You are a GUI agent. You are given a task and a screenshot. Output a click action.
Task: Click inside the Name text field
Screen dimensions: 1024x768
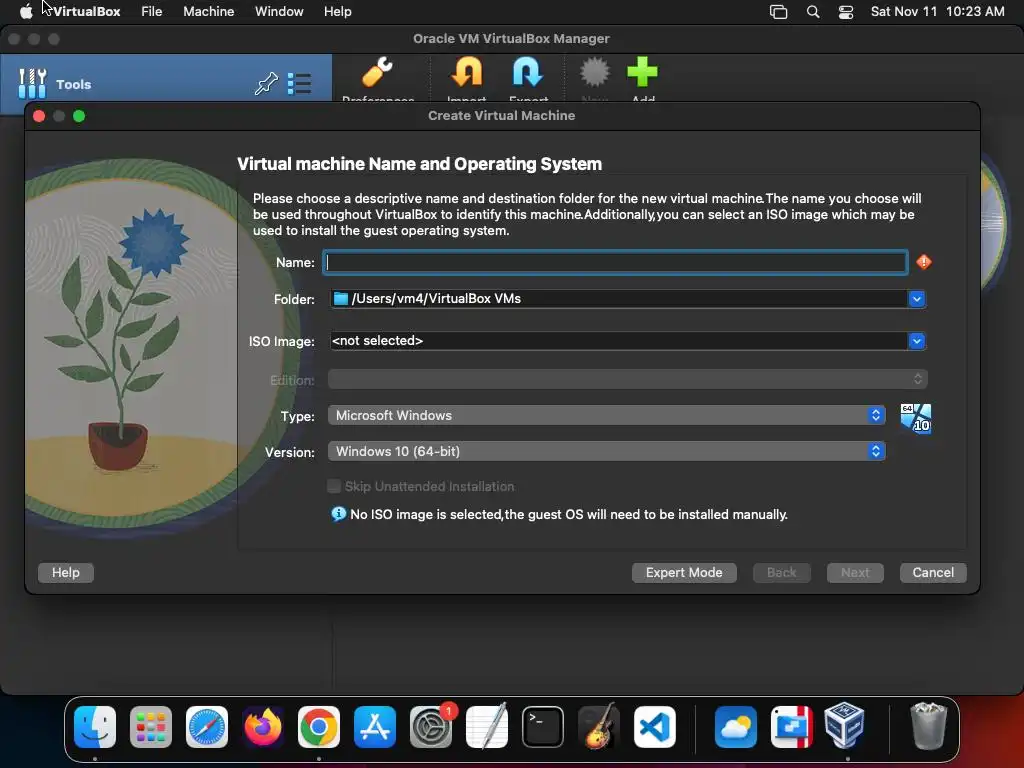[x=615, y=263]
